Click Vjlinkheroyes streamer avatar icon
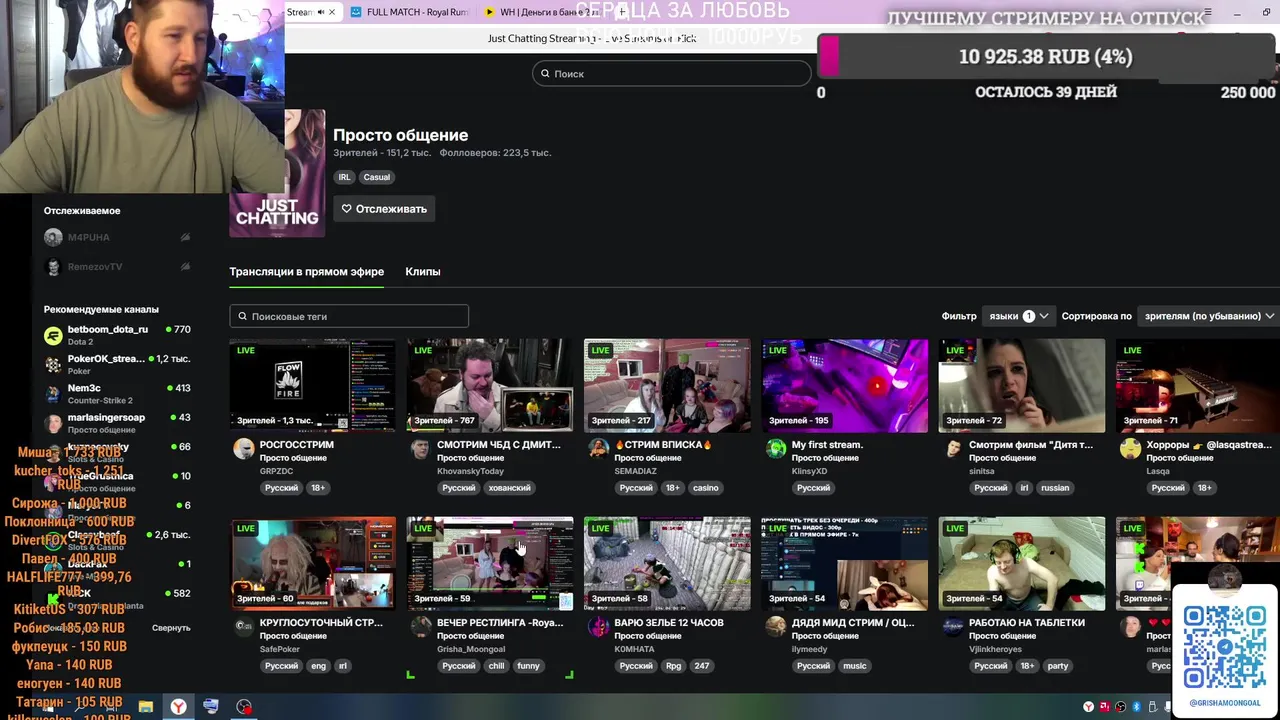This screenshot has height=720, width=1280. (x=953, y=626)
